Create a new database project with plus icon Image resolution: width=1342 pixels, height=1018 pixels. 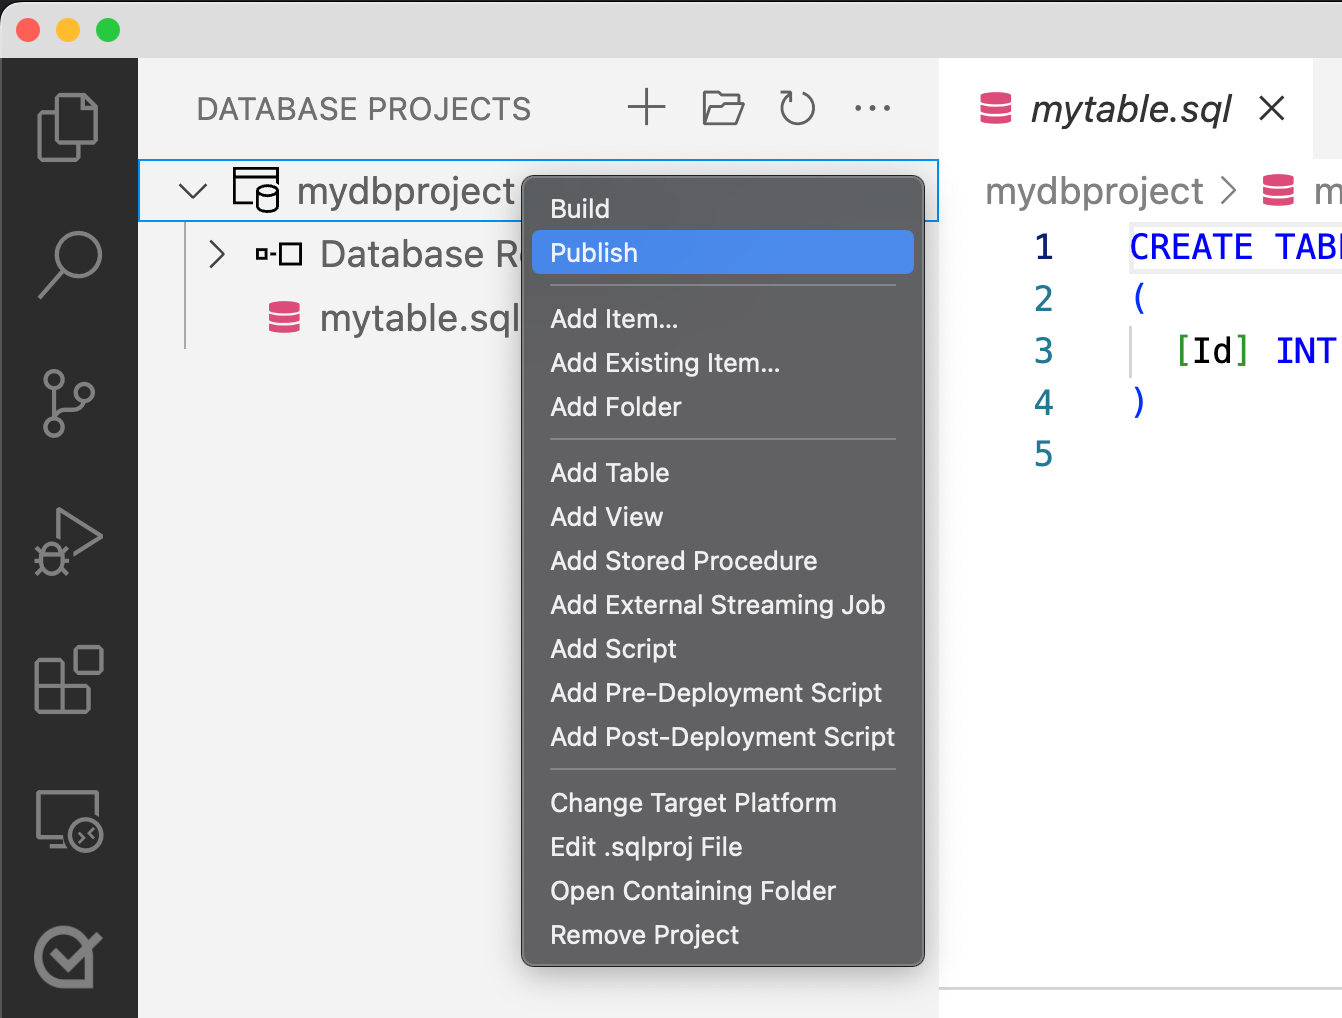pos(646,108)
